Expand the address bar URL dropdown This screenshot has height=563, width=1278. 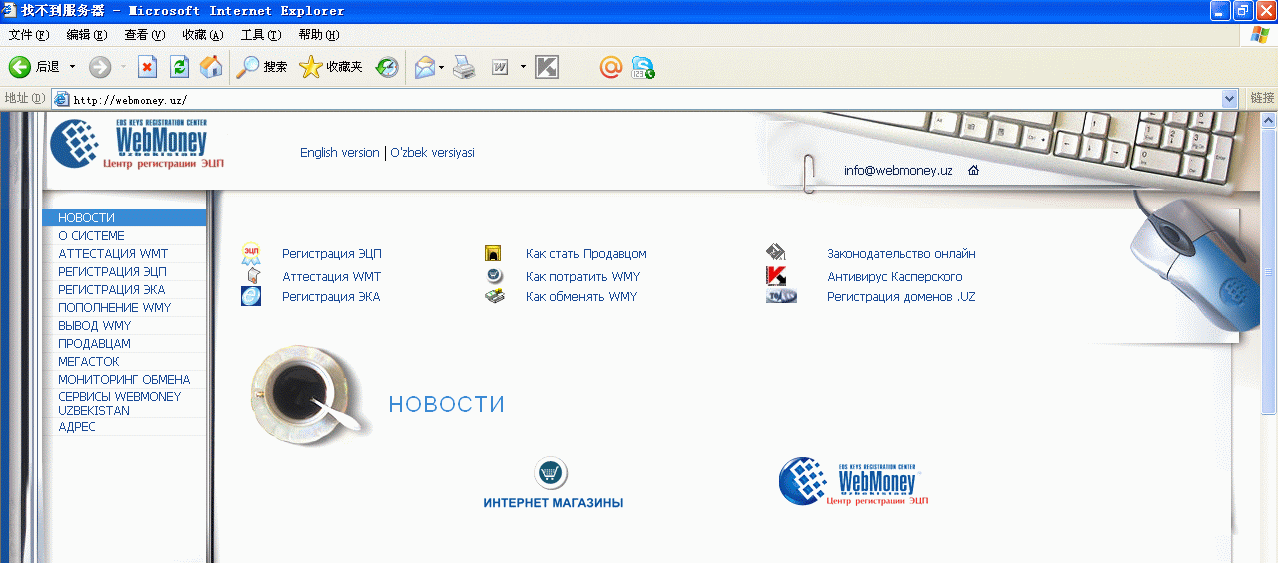1230,99
